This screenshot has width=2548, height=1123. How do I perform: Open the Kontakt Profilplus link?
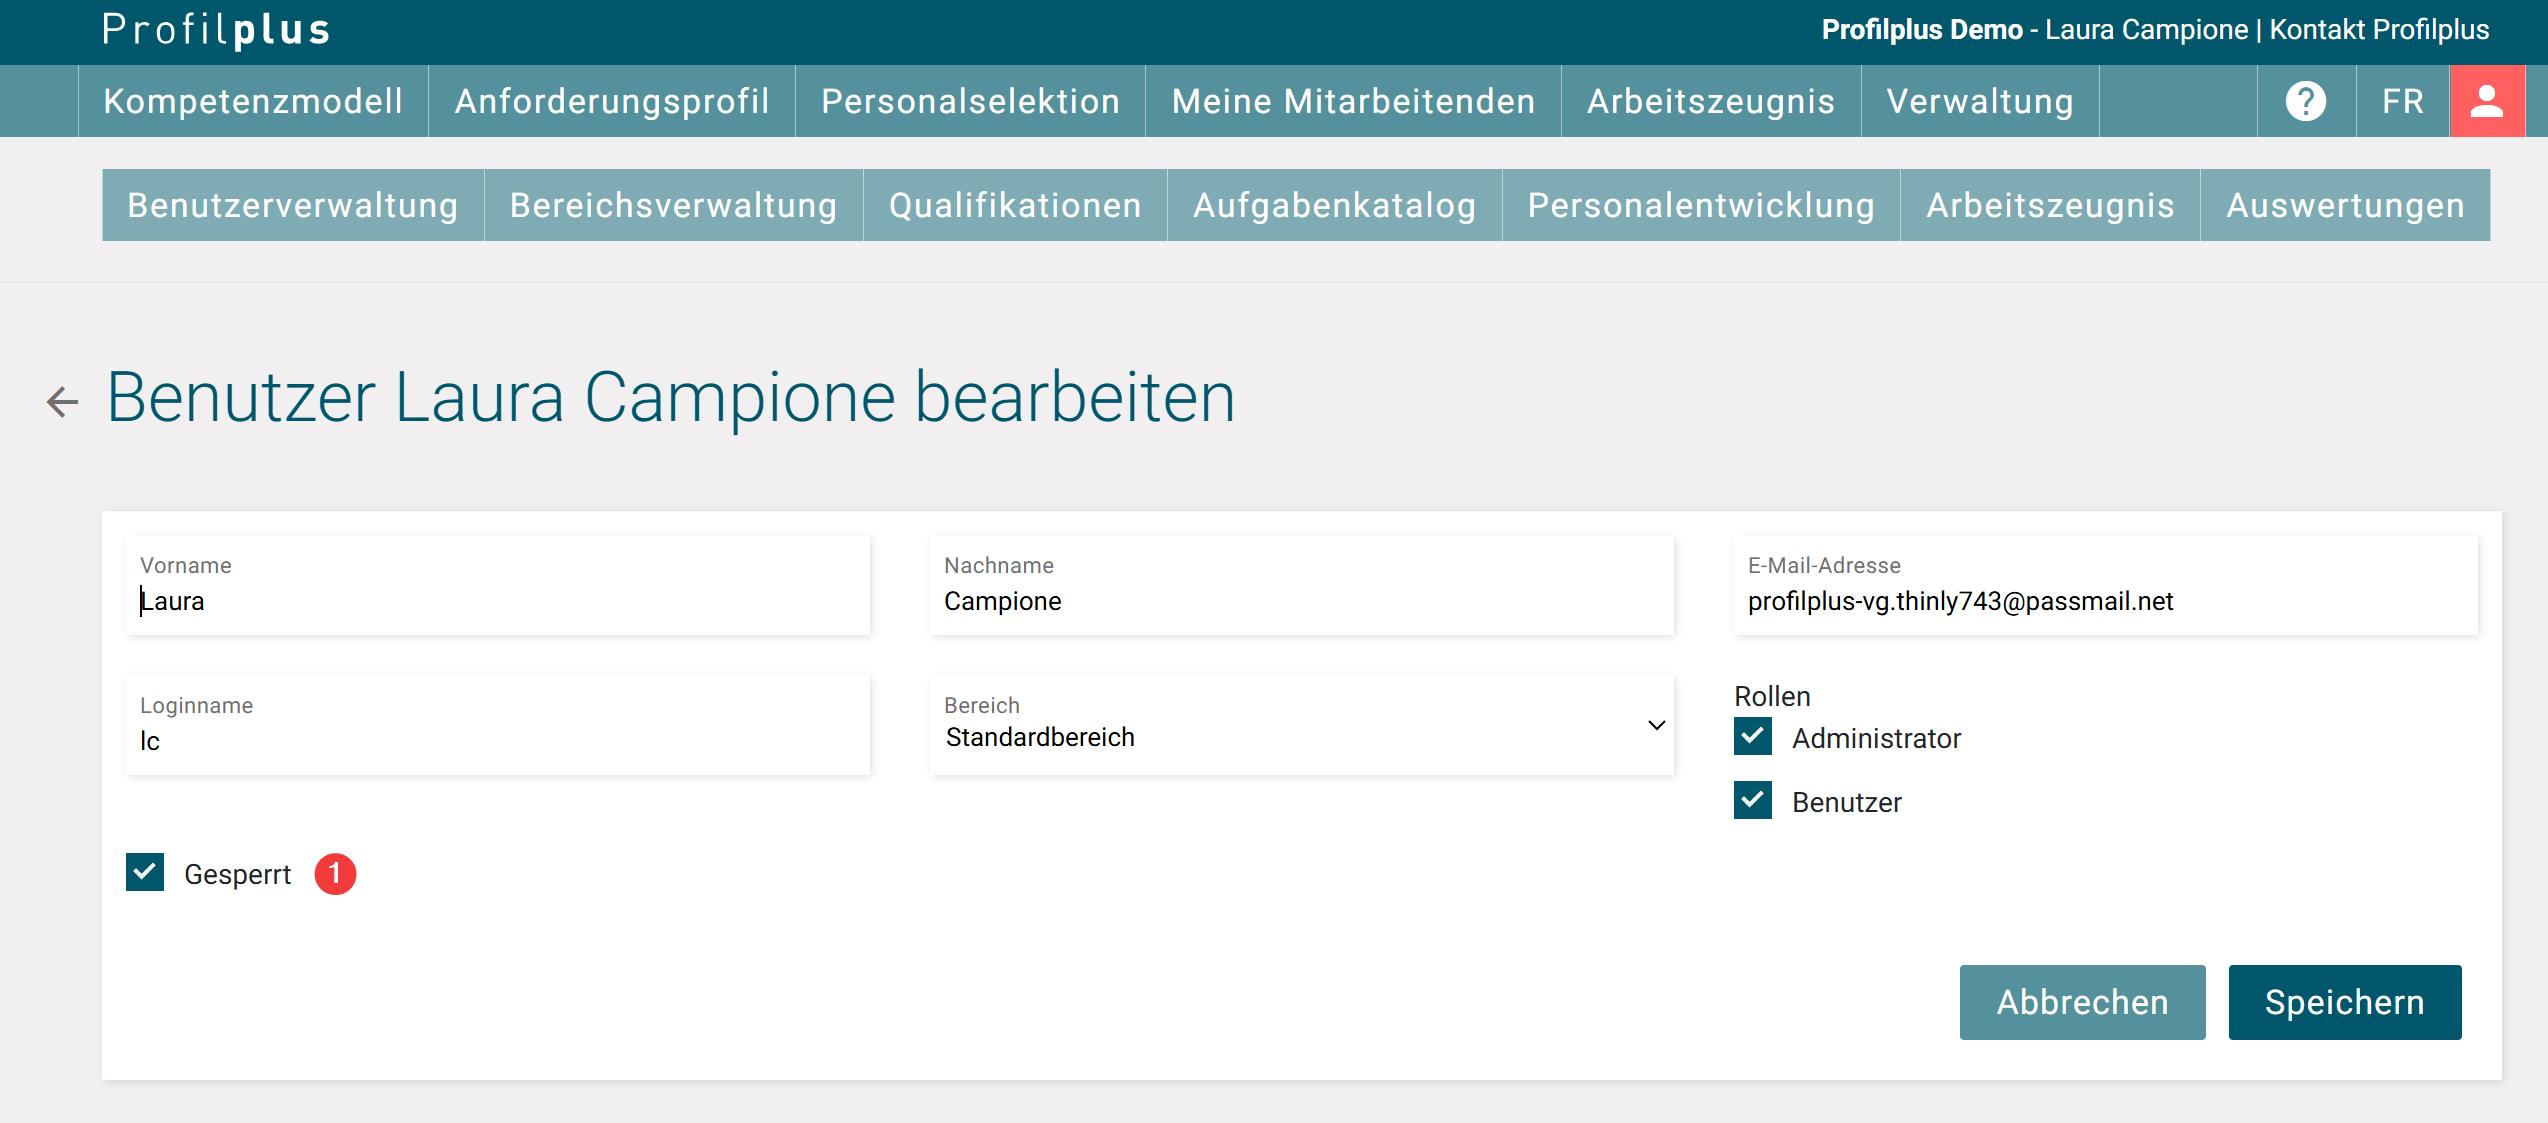pos(2379,30)
